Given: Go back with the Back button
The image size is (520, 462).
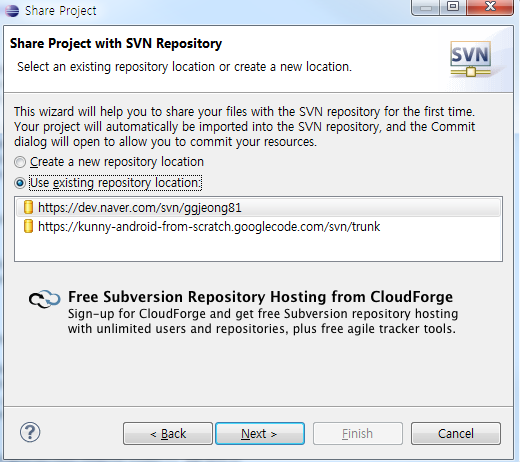Looking at the screenshot, I should (x=168, y=434).
